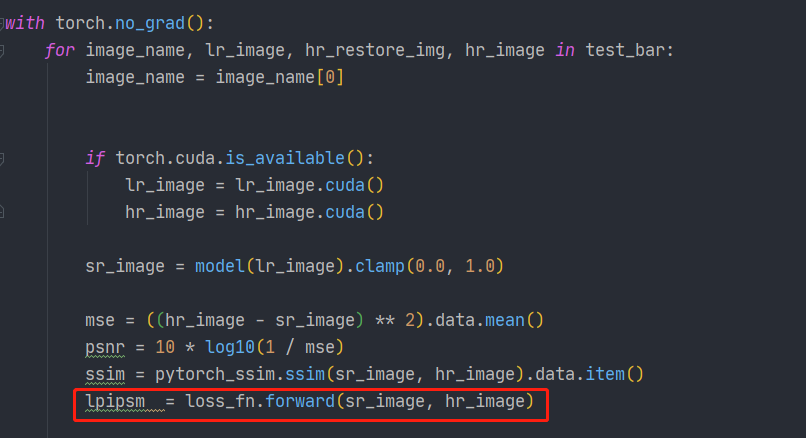This screenshot has height=438, width=806.
Task: Click the 'lpipsm' variable
Action: (115, 402)
